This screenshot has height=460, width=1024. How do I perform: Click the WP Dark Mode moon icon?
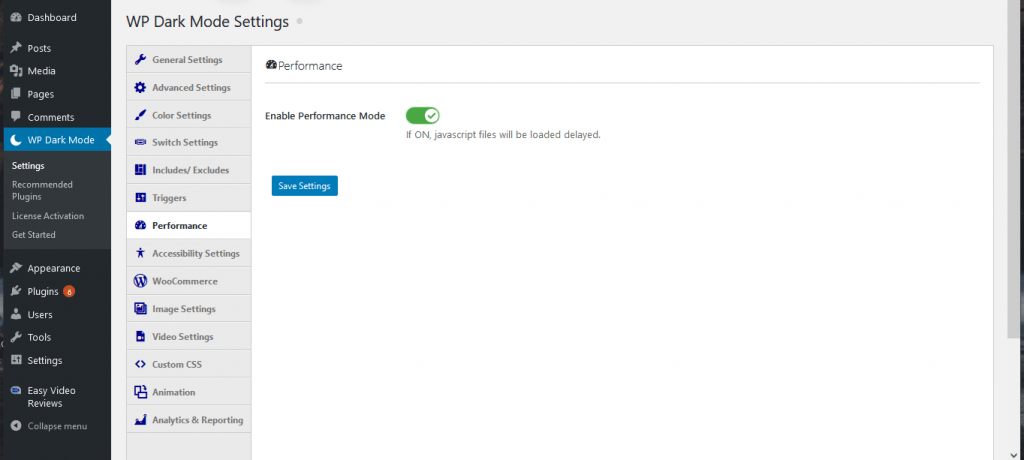coord(16,140)
